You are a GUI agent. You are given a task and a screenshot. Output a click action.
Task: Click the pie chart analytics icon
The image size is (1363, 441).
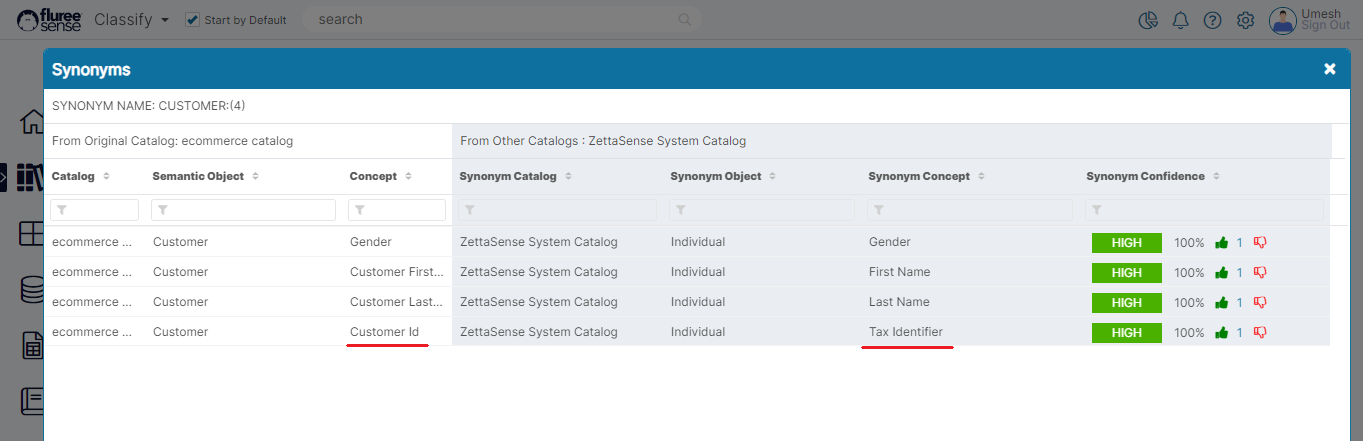[1148, 20]
